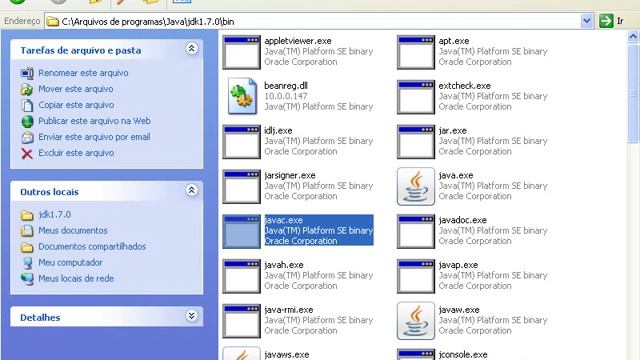
Task: Select the beanreg.dll file icon
Action: [x=242, y=96]
